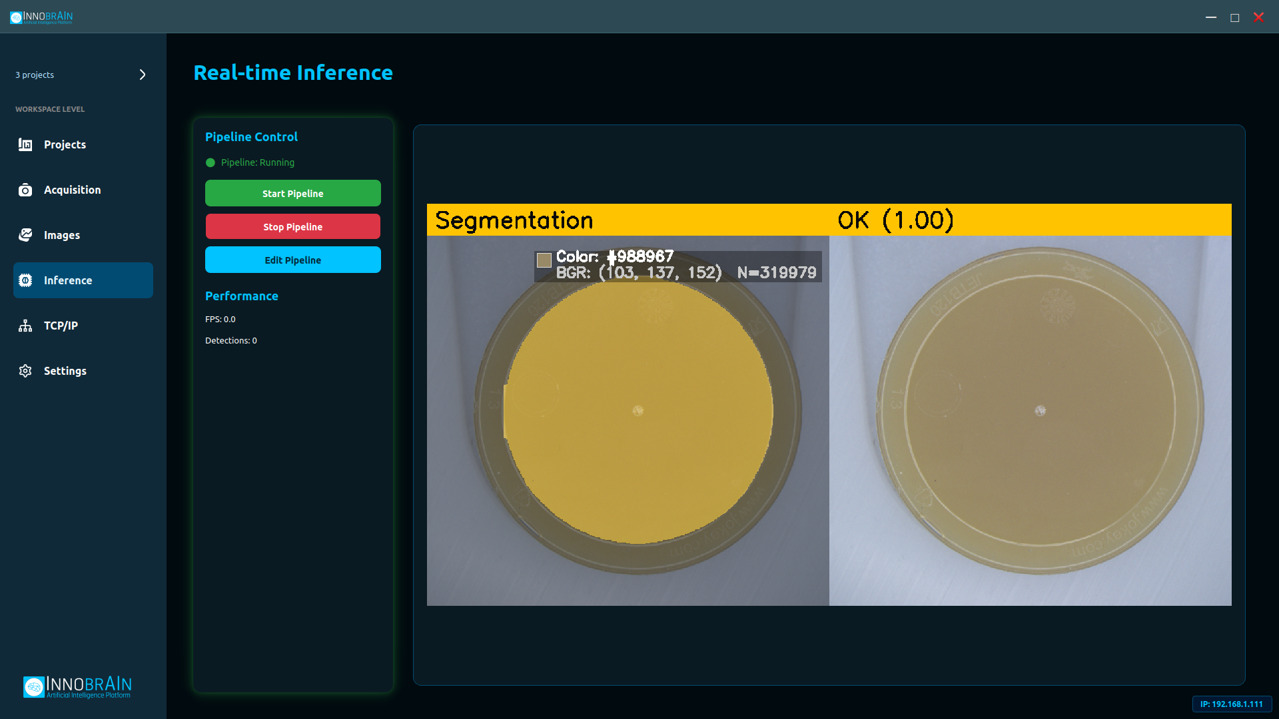Click the segmentation result image on left
The width and height of the screenshot is (1279, 719).
[628, 420]
